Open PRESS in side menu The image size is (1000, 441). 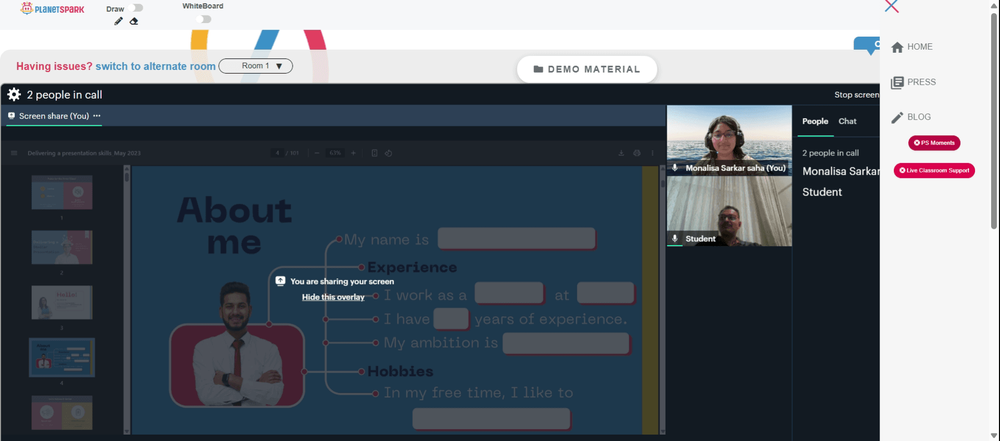913,82
